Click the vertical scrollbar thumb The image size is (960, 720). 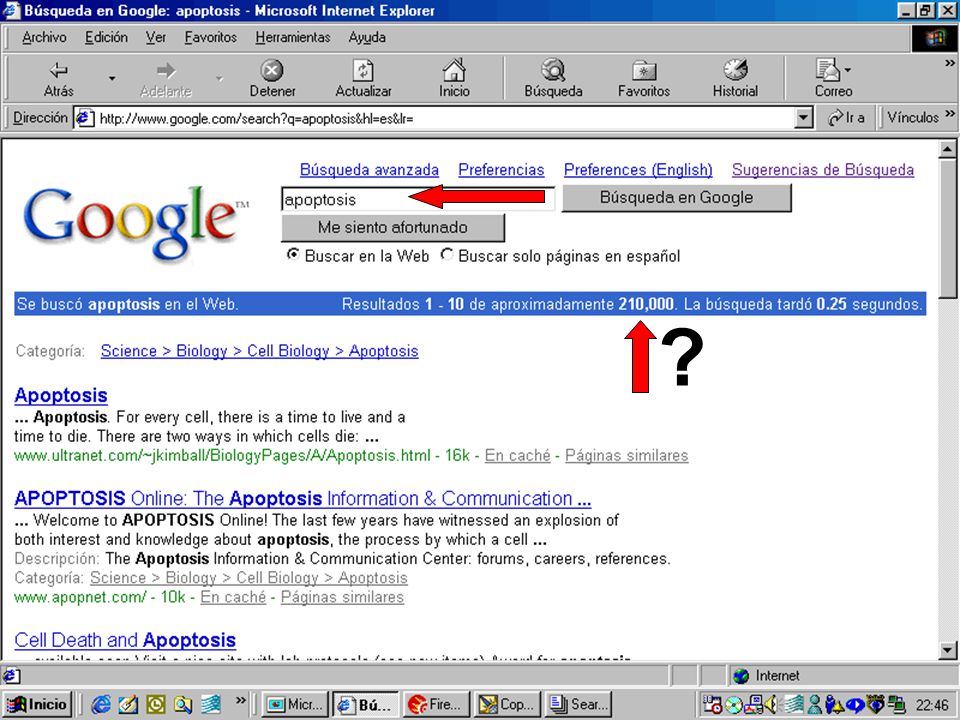[x=947, y=229]
